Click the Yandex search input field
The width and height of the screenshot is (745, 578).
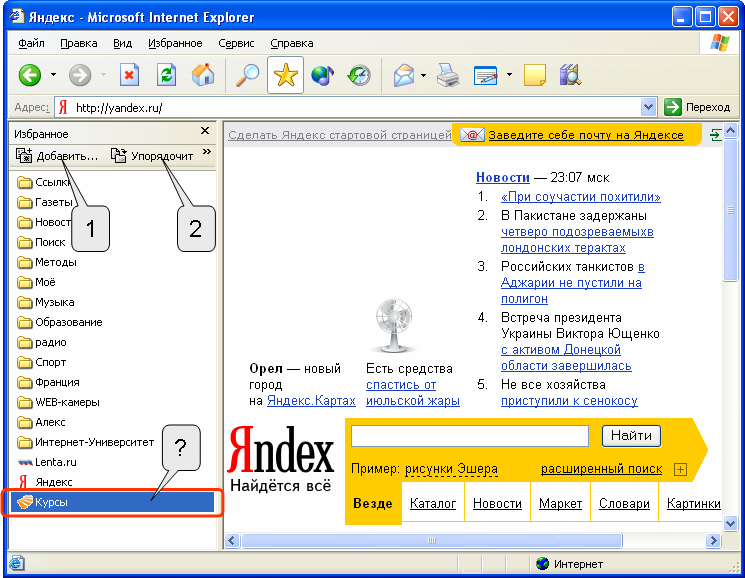[470, 436]
